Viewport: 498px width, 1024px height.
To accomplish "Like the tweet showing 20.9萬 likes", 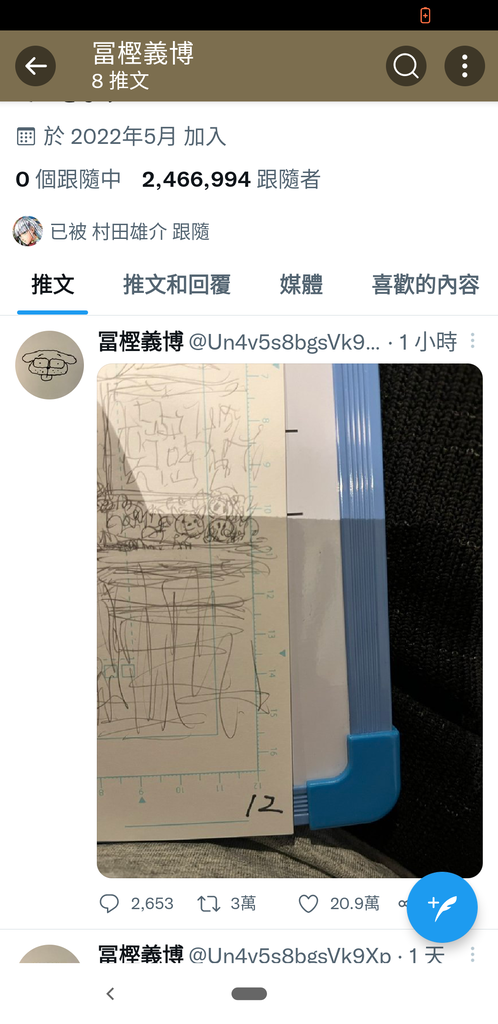I will (x=308, y=903).
